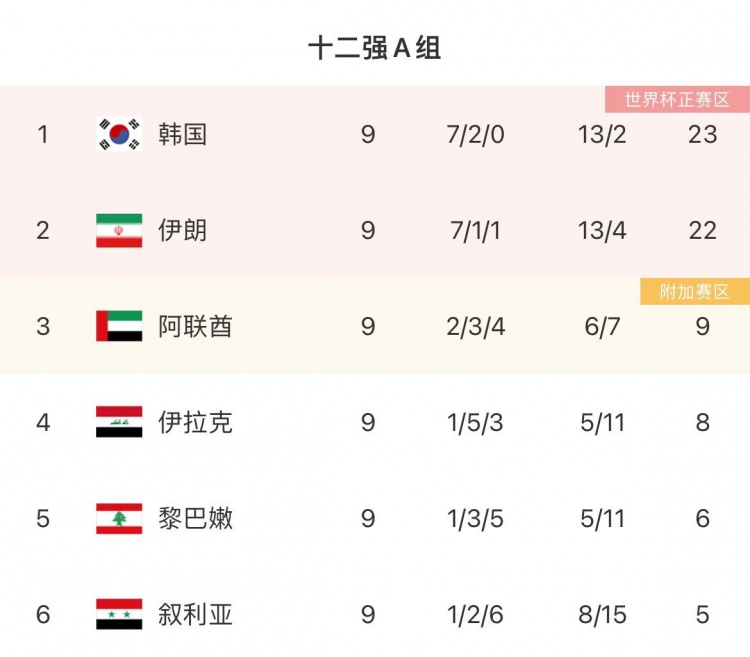Open team name 黎巴嫩
Viewport: 750px width, 657px height.
(195, 518)
